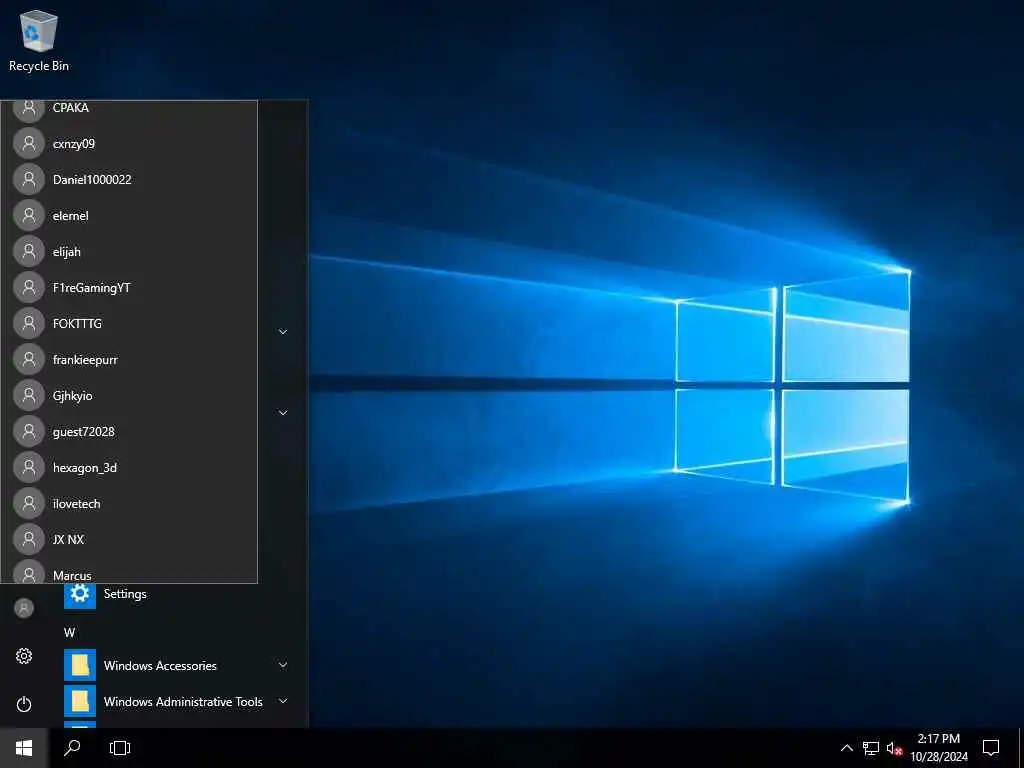Open the Settings gear in Start rail
Screen dimensions: 1024x768
pos(24,656)
